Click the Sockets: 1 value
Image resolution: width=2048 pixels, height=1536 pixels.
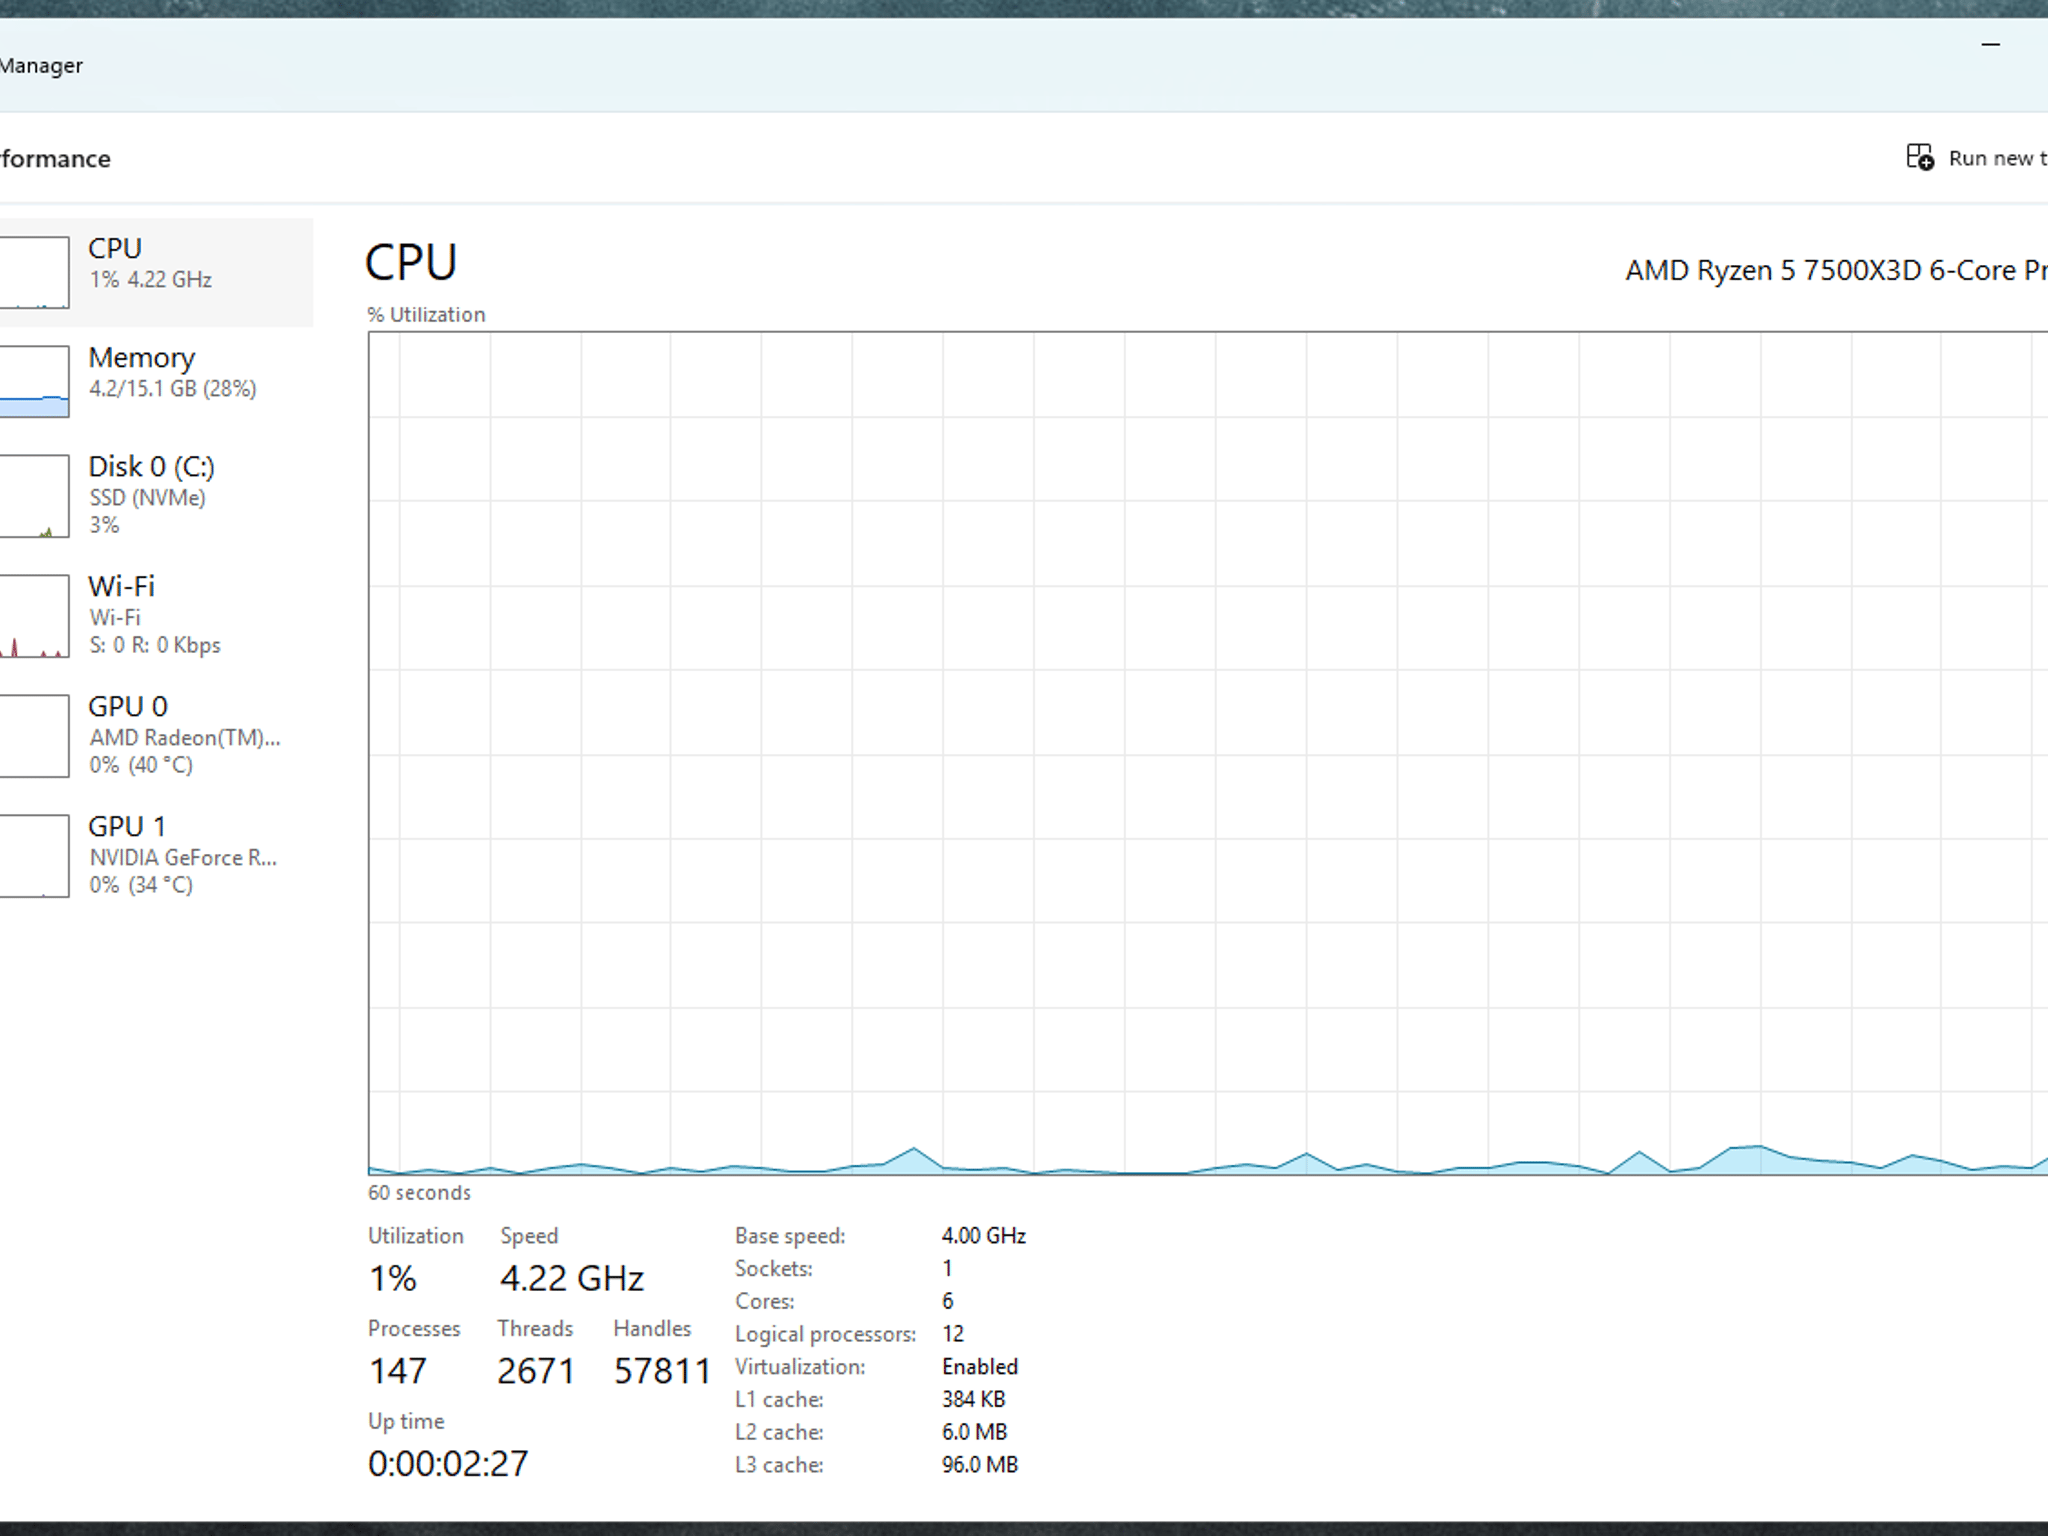click(x=947, y=1268)
